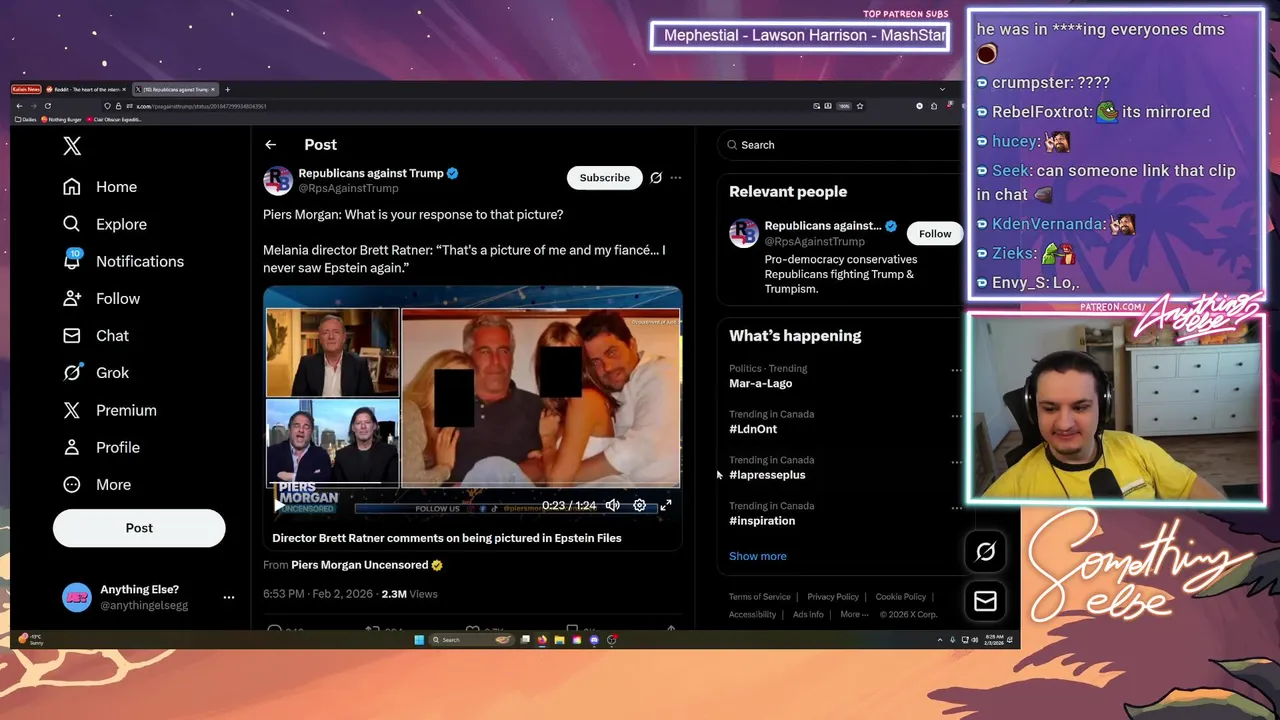Subscribe to Republicans against Trump
The width and height of the screenshot is (1280, 720).
[605, 177]
